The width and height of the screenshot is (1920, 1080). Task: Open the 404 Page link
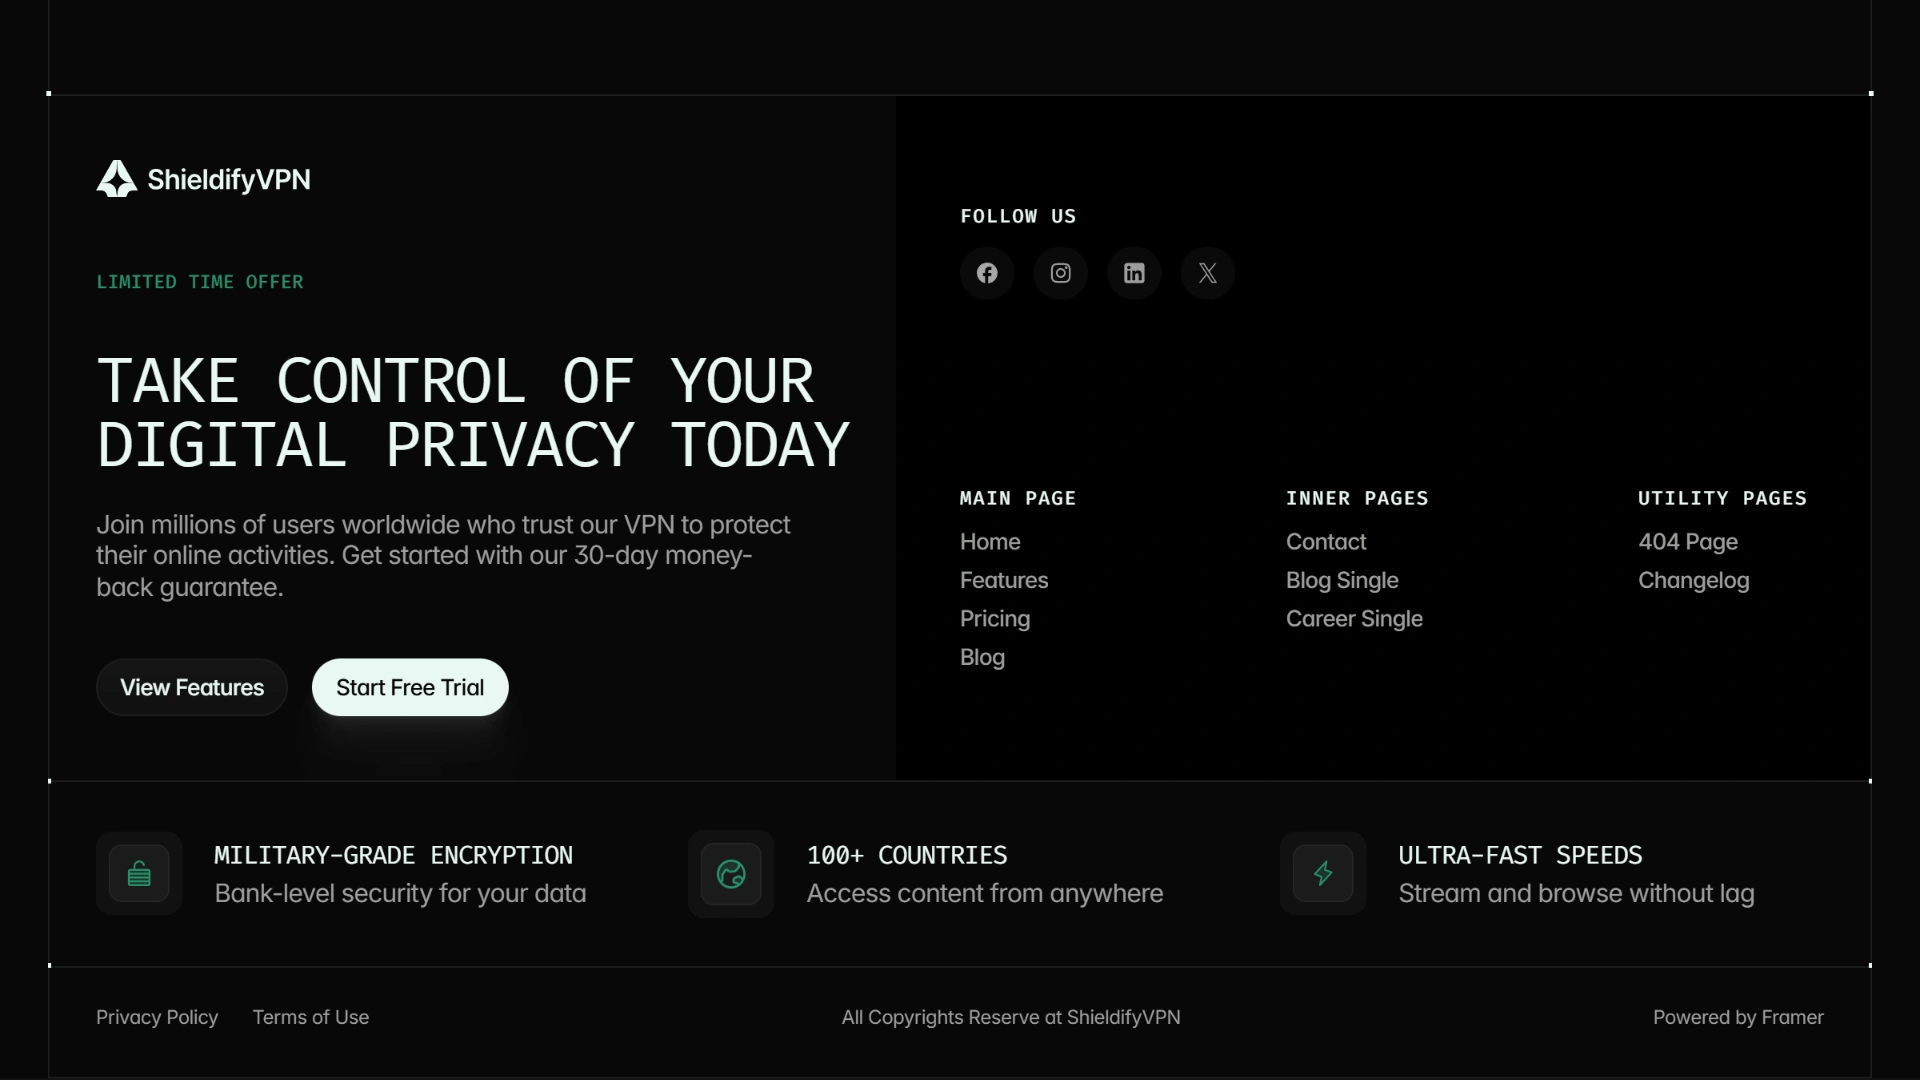(1688, 542)
